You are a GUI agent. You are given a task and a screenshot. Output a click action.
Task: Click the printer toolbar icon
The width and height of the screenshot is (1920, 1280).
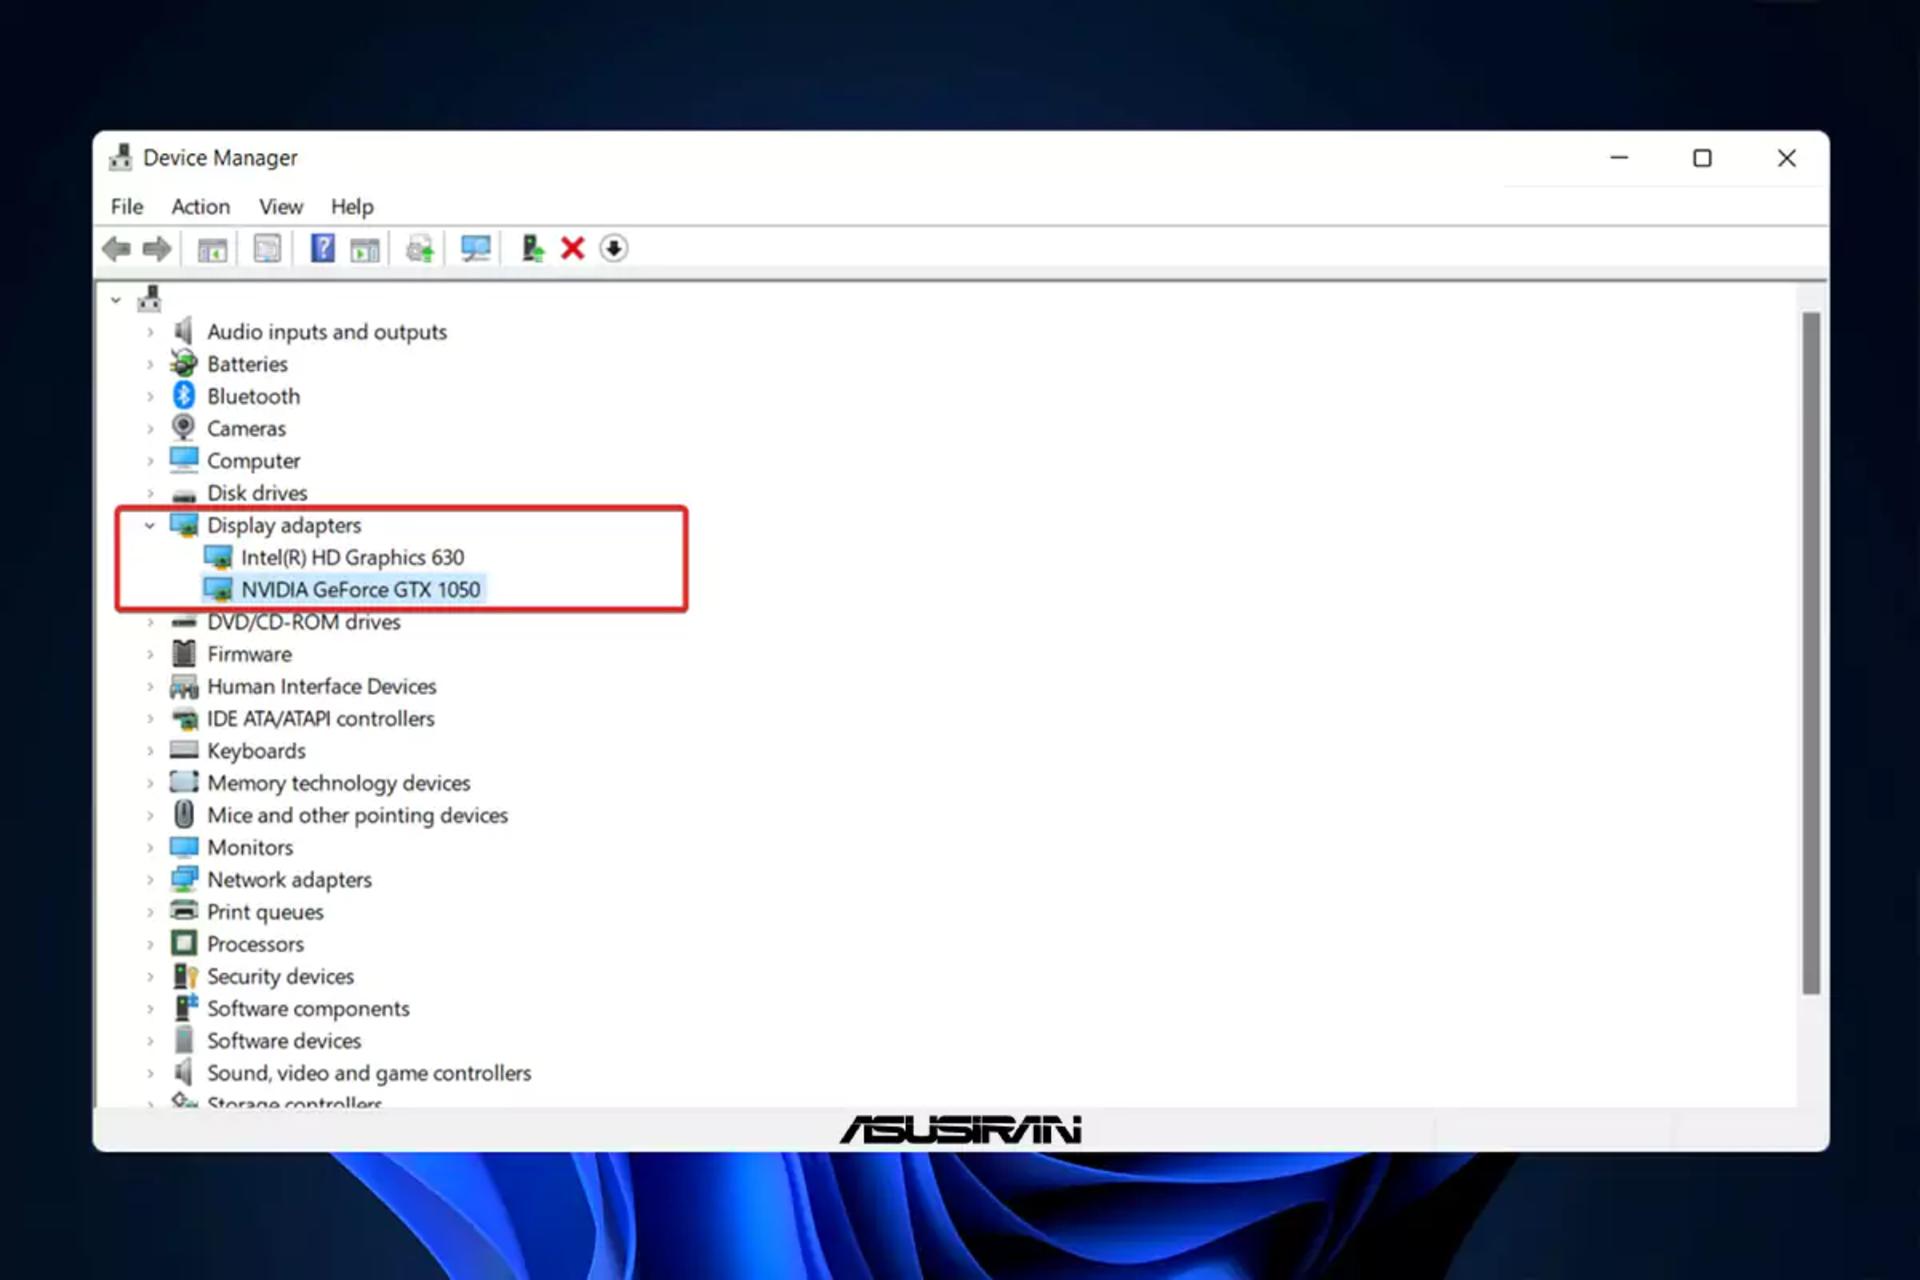tap(419, 248)
